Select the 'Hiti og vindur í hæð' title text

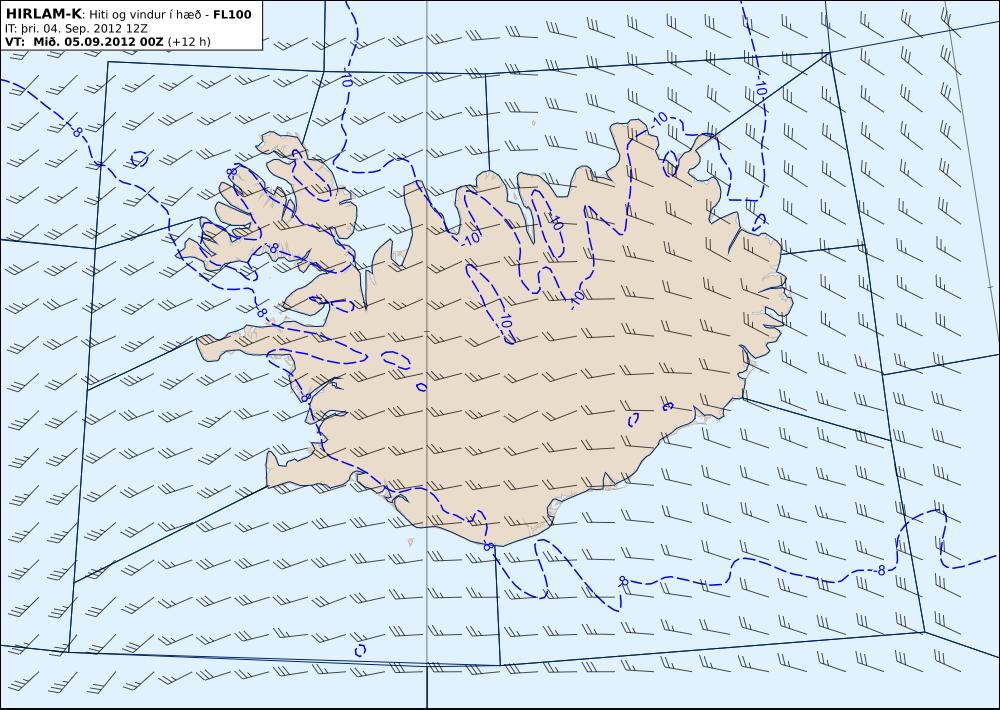click(x=143, y=15)
